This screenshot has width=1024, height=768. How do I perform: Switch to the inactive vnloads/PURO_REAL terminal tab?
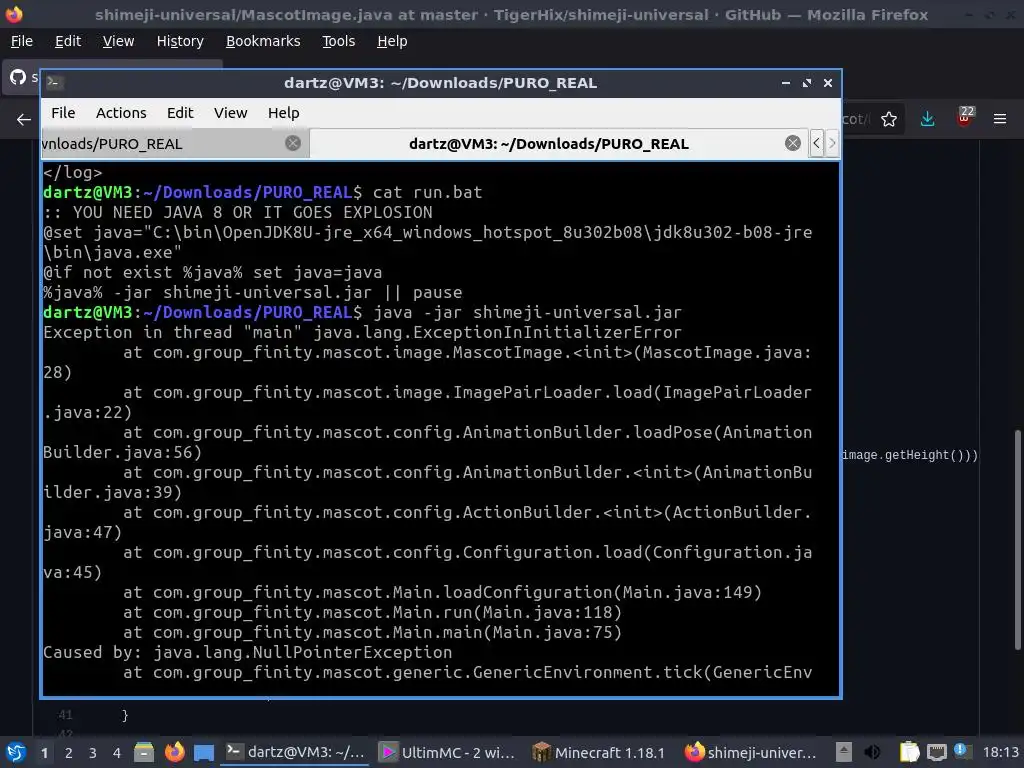click(175, 144)
